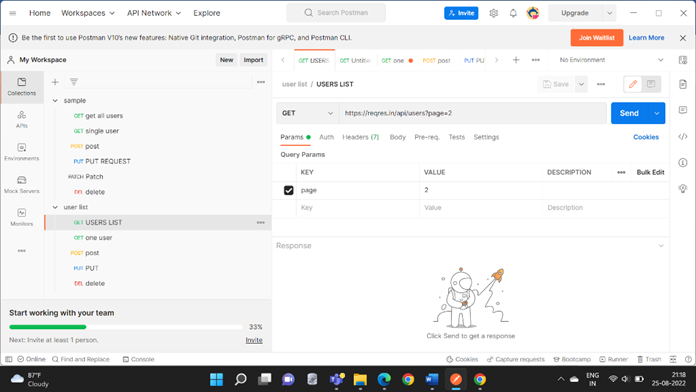Open the Save options dropdown arrow

(x=581, y=84)
